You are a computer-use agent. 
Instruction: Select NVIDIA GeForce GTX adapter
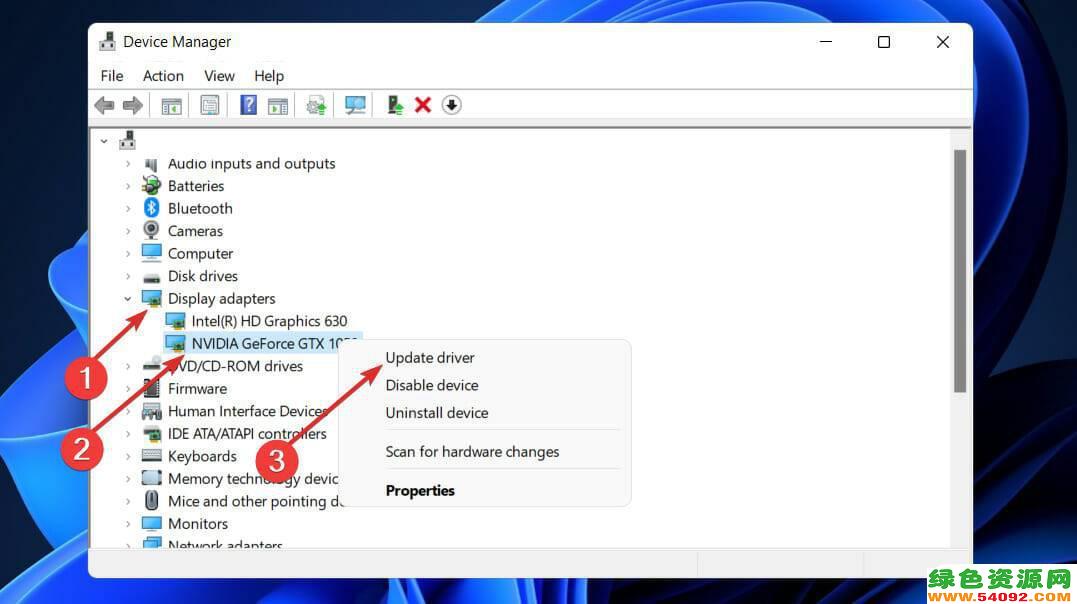point(275,343)
